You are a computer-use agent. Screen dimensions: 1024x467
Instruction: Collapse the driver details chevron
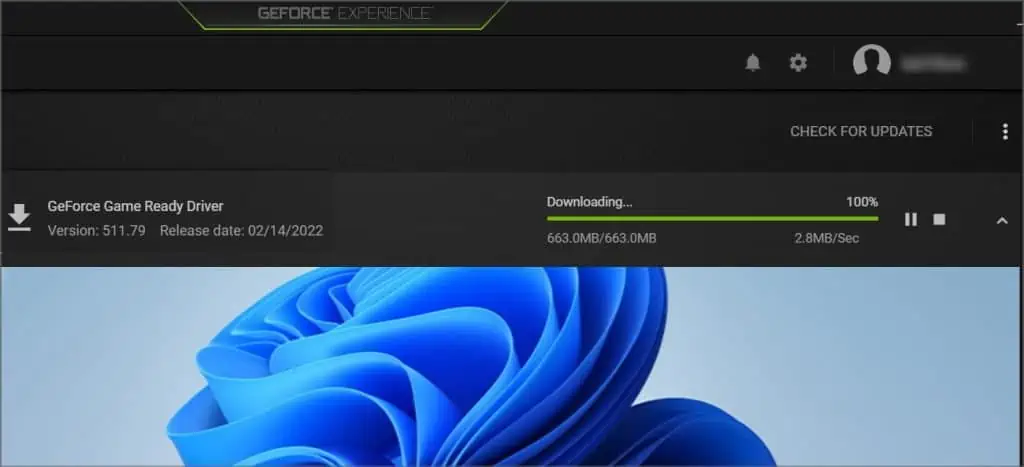point(1002,221)
